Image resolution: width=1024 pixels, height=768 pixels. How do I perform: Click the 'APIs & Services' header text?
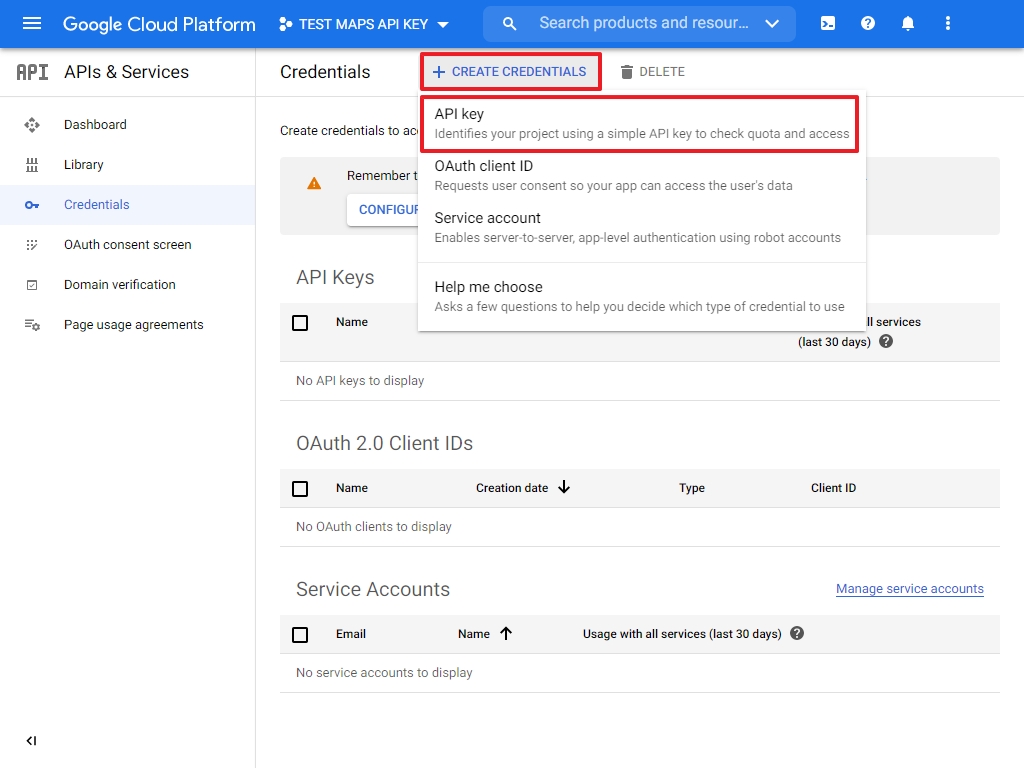pos(126,72)
